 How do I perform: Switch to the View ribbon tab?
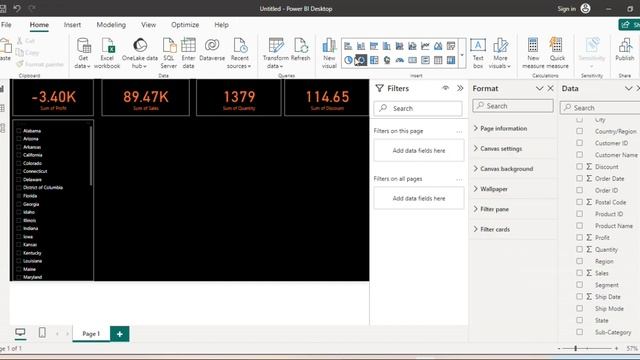(149, 25)
